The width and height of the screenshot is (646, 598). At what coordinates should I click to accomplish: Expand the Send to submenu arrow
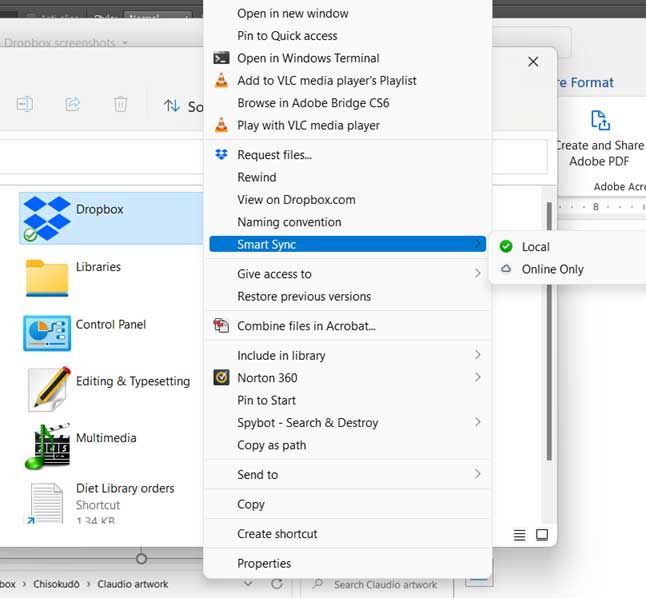pos(477,474)
